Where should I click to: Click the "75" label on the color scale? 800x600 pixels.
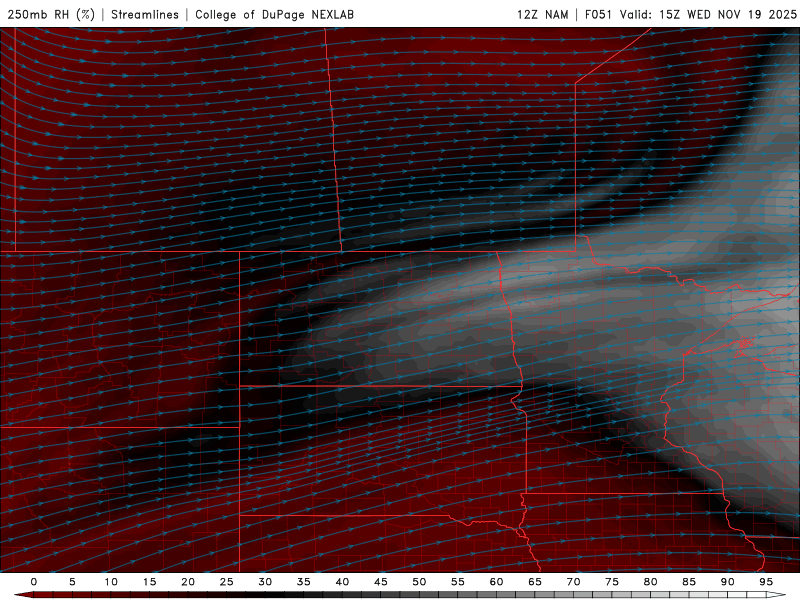pos(612,582)
